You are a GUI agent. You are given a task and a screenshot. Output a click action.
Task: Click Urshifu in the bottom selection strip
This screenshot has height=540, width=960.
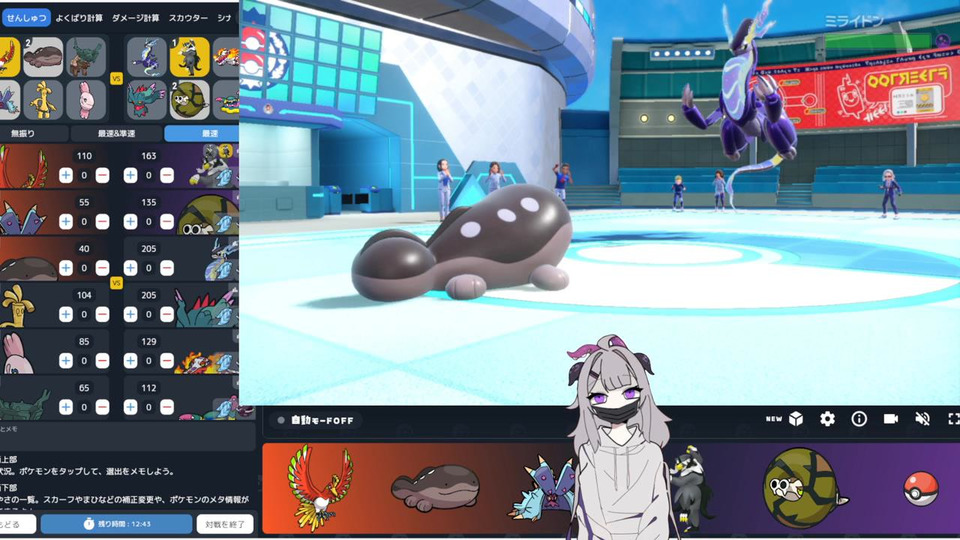click(692, 487)
